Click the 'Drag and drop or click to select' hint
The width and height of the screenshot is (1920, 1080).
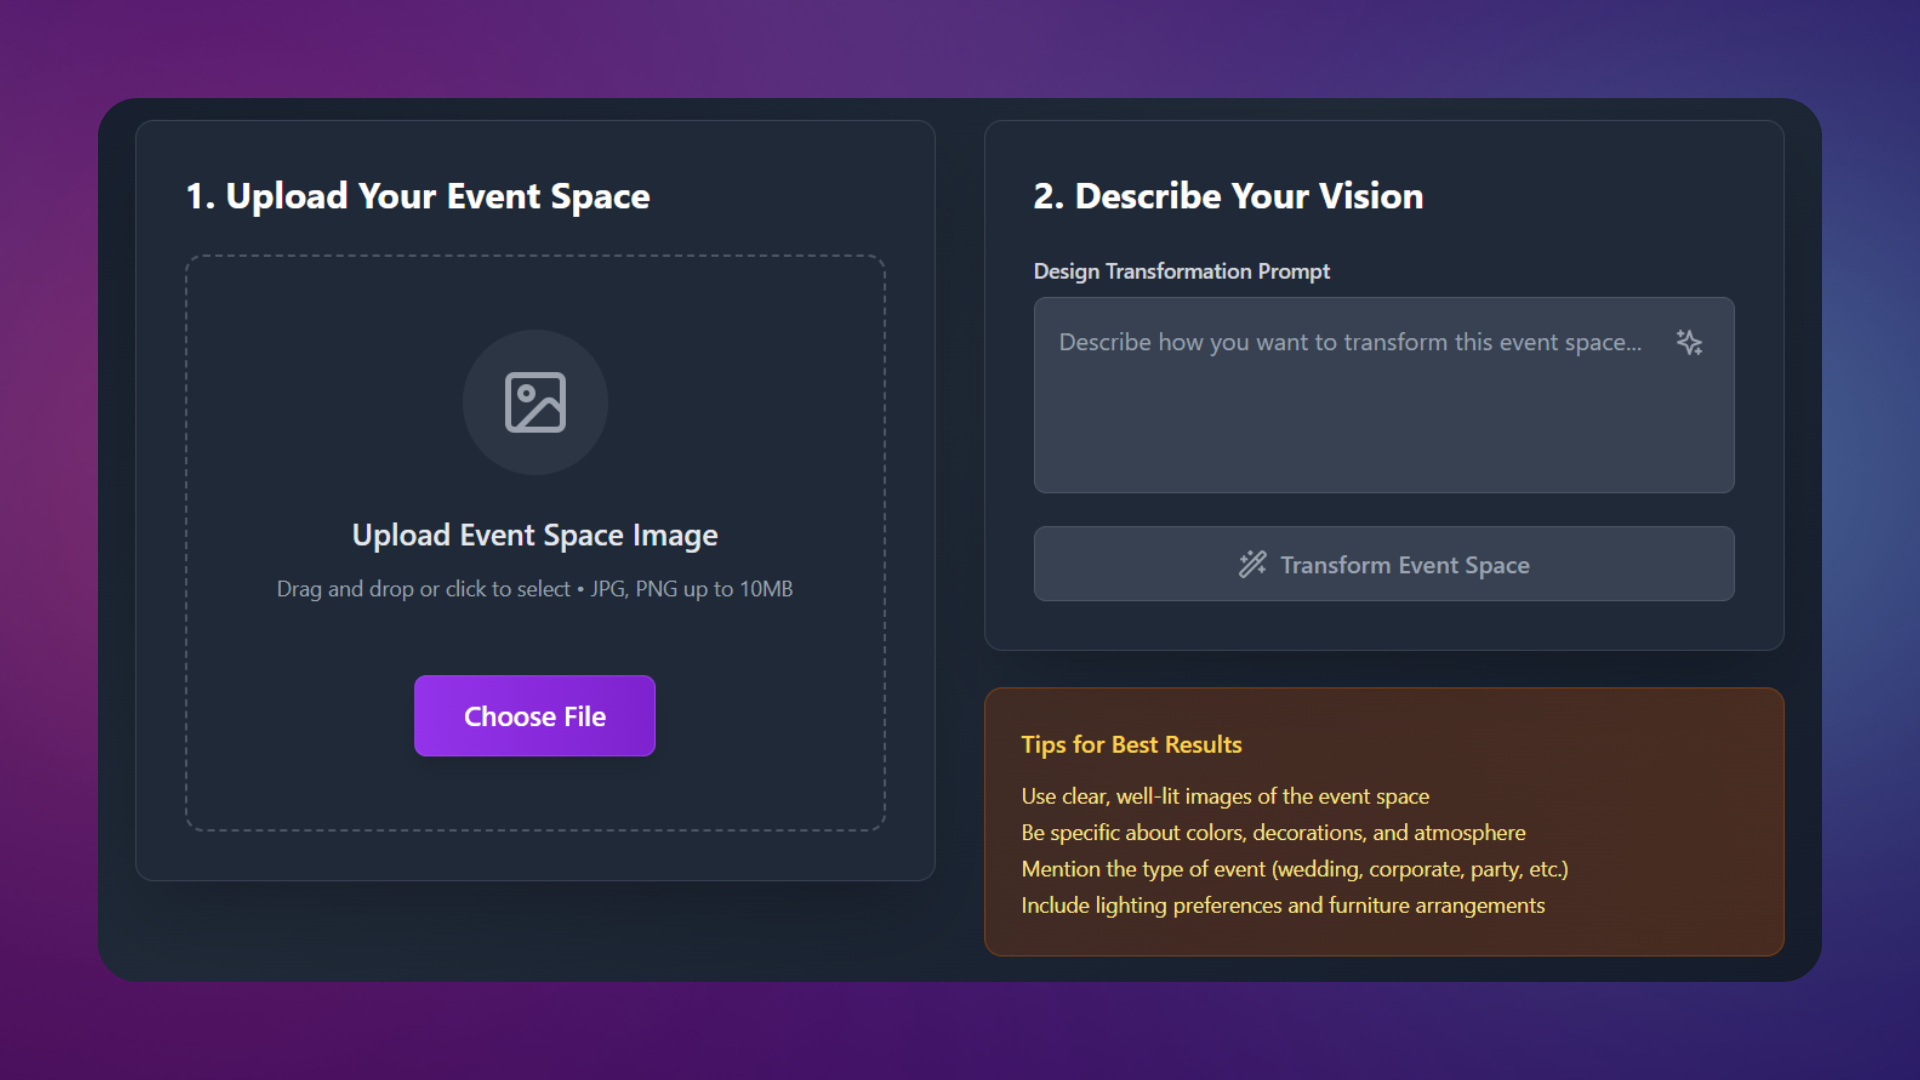(x=423, y=589)
